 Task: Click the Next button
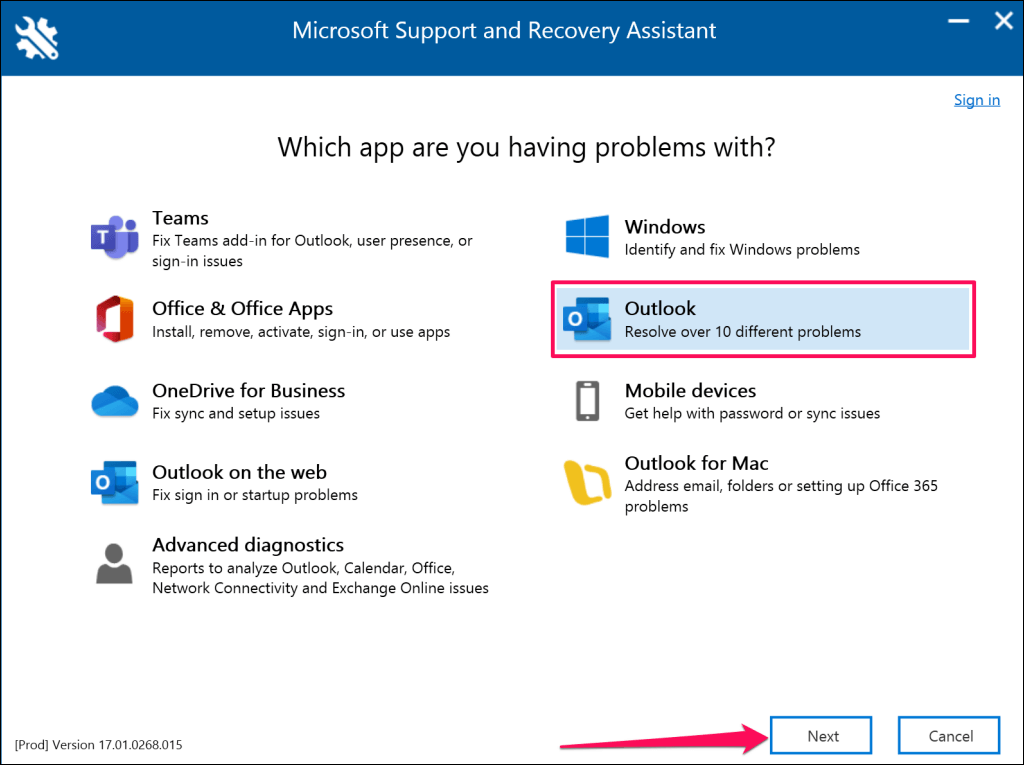tap(821, 736)
